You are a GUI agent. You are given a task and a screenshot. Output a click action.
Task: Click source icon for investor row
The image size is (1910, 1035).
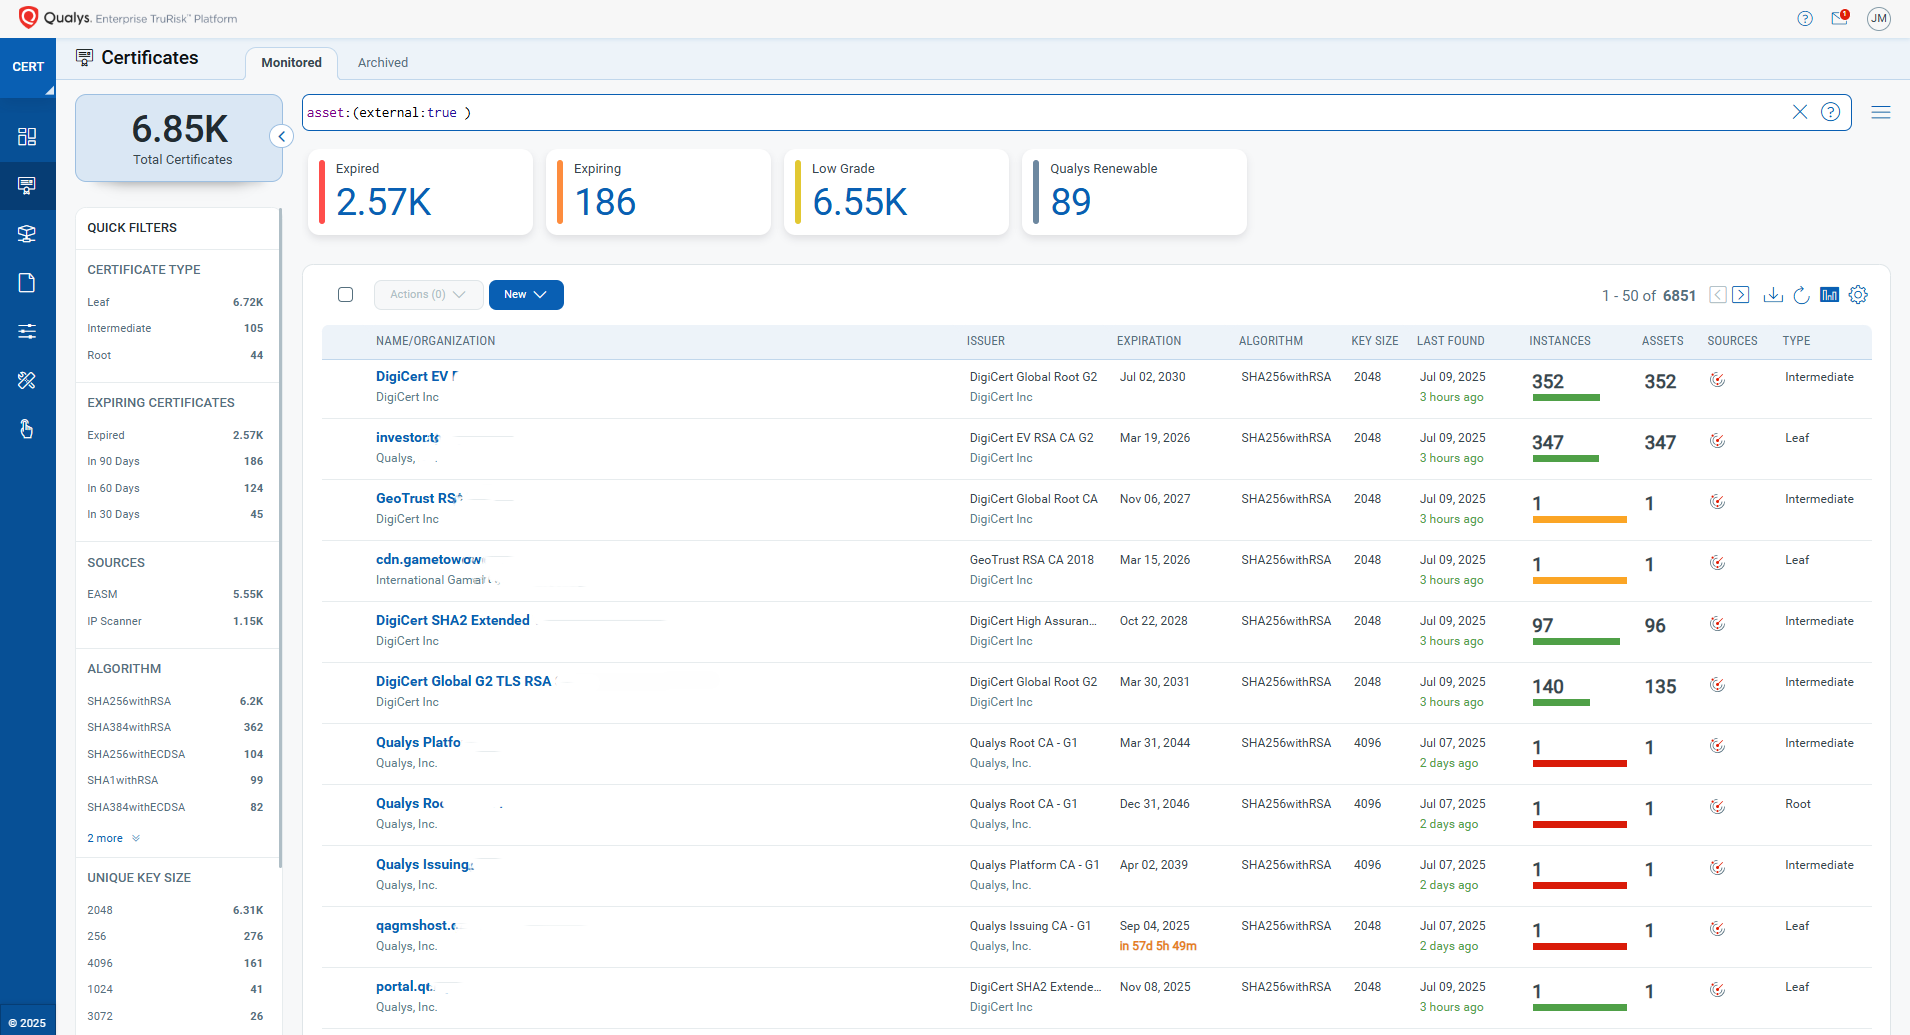[x=1717, y=441]
